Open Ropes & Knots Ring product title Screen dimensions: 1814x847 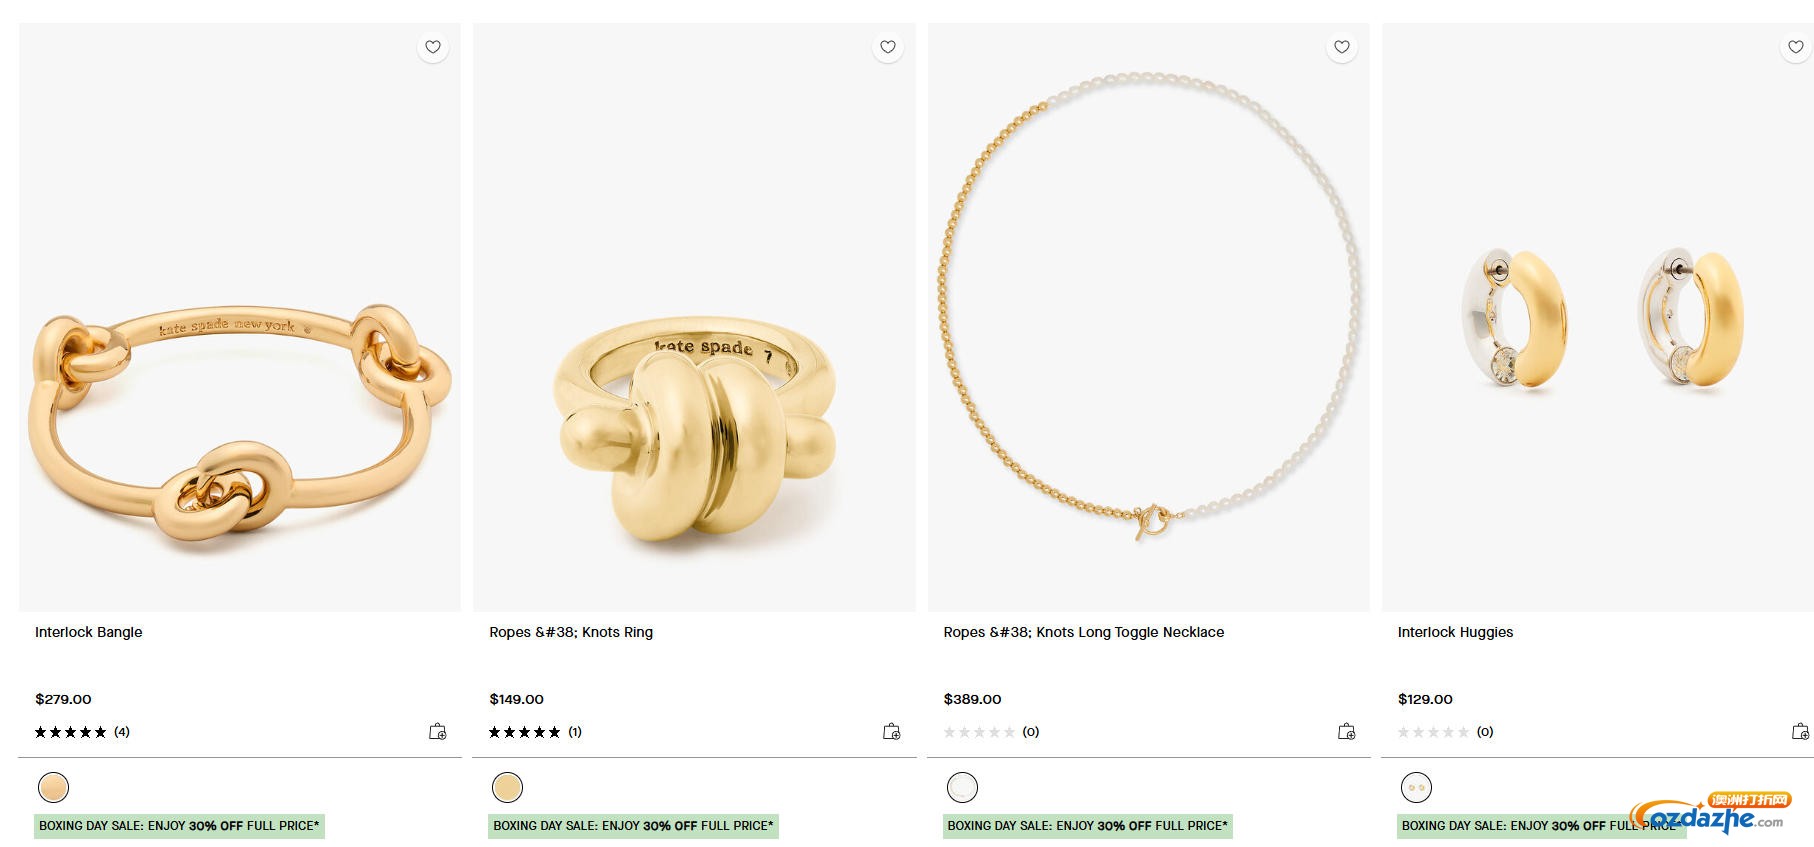(571, 632)
